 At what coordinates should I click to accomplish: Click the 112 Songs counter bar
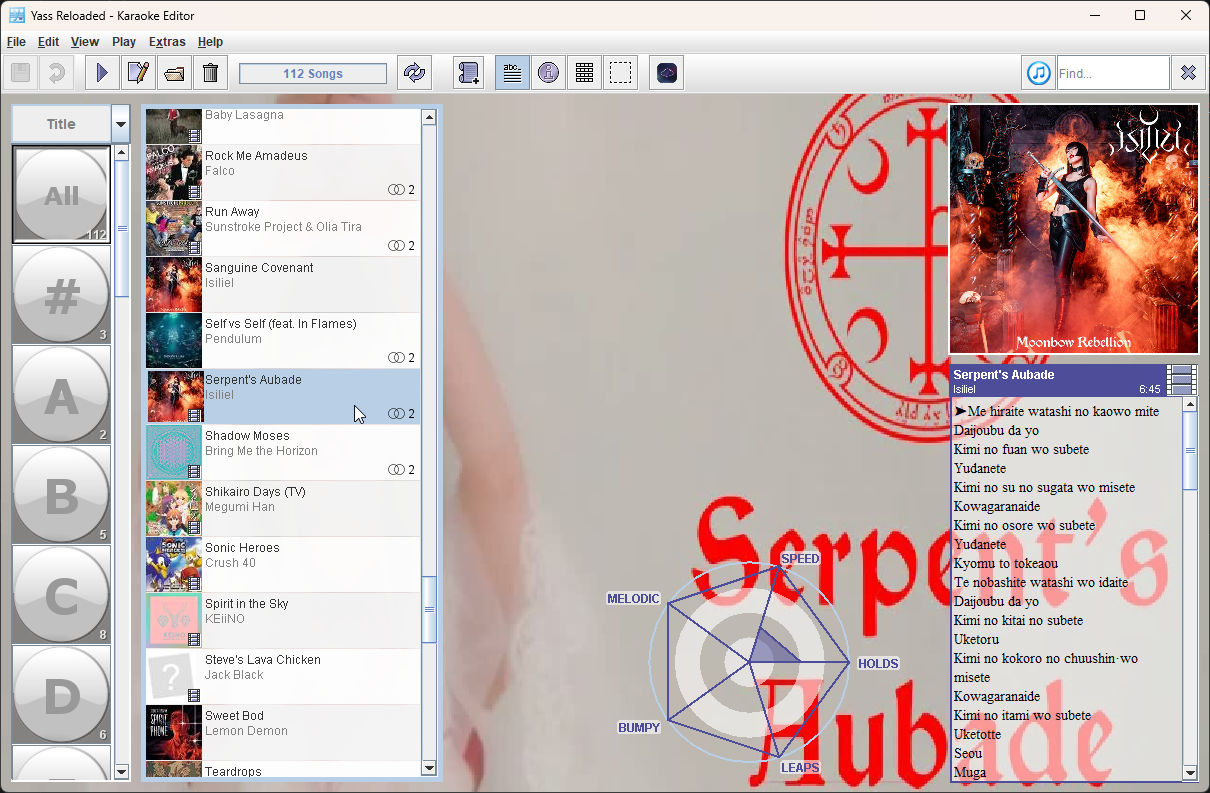[313, 74]
